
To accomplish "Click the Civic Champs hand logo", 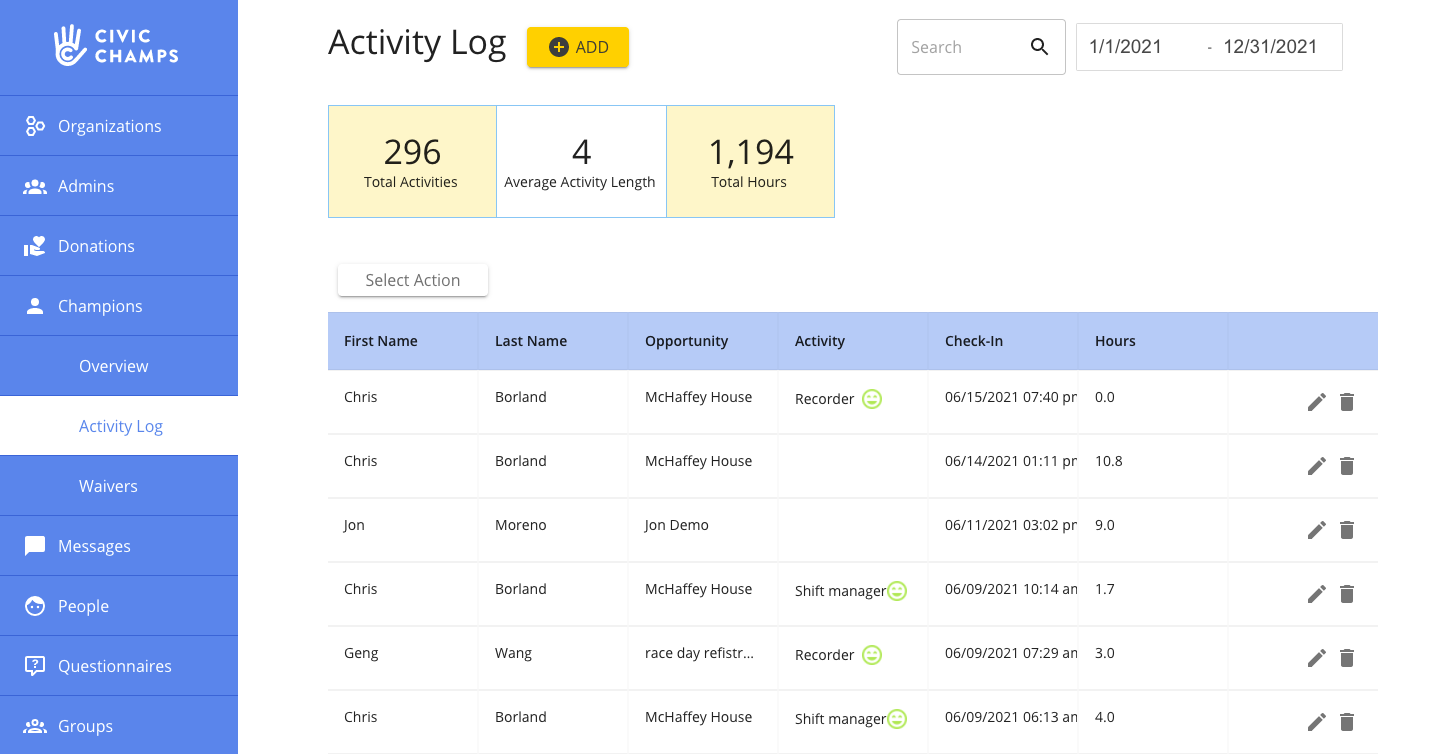I will [x=69, y=46].
